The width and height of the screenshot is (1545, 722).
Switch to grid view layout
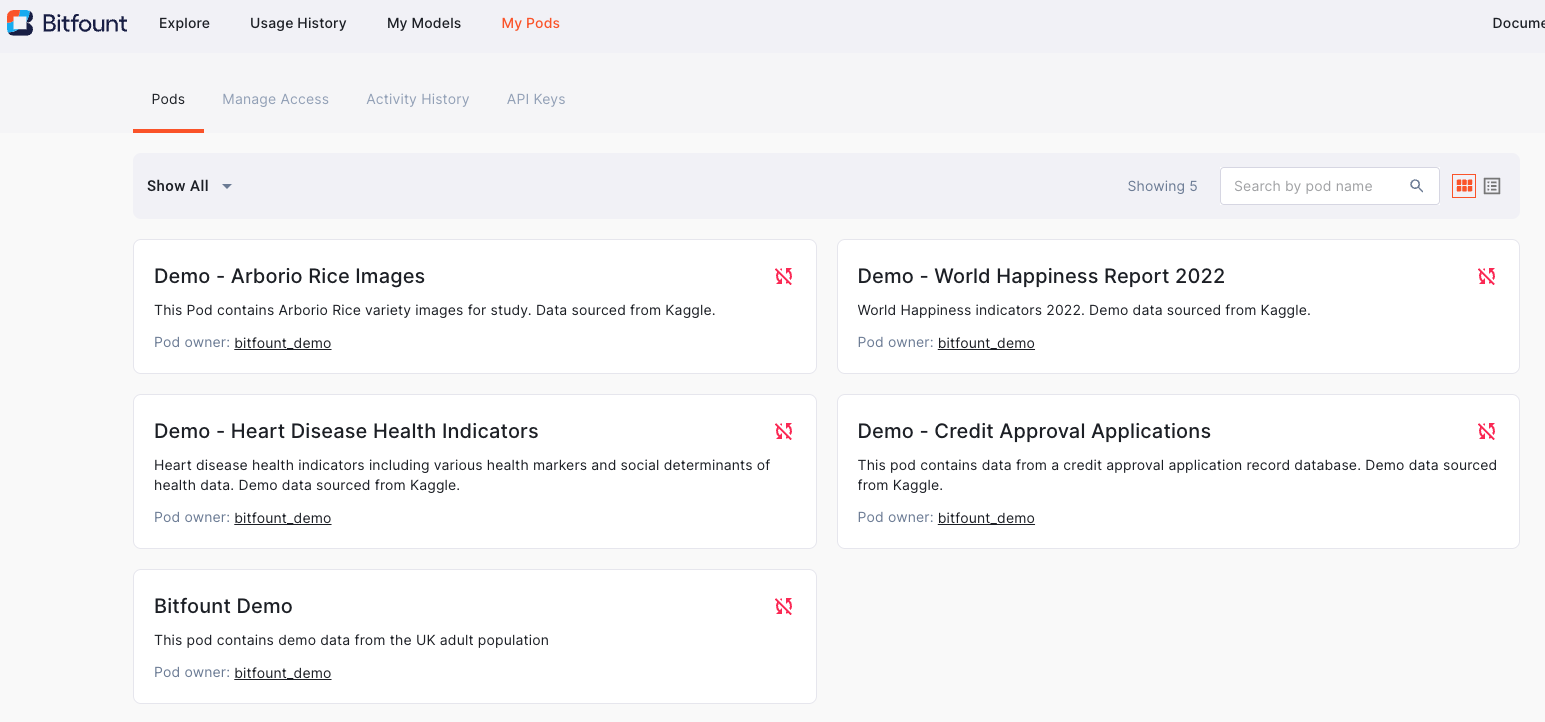click(1464, 186)
